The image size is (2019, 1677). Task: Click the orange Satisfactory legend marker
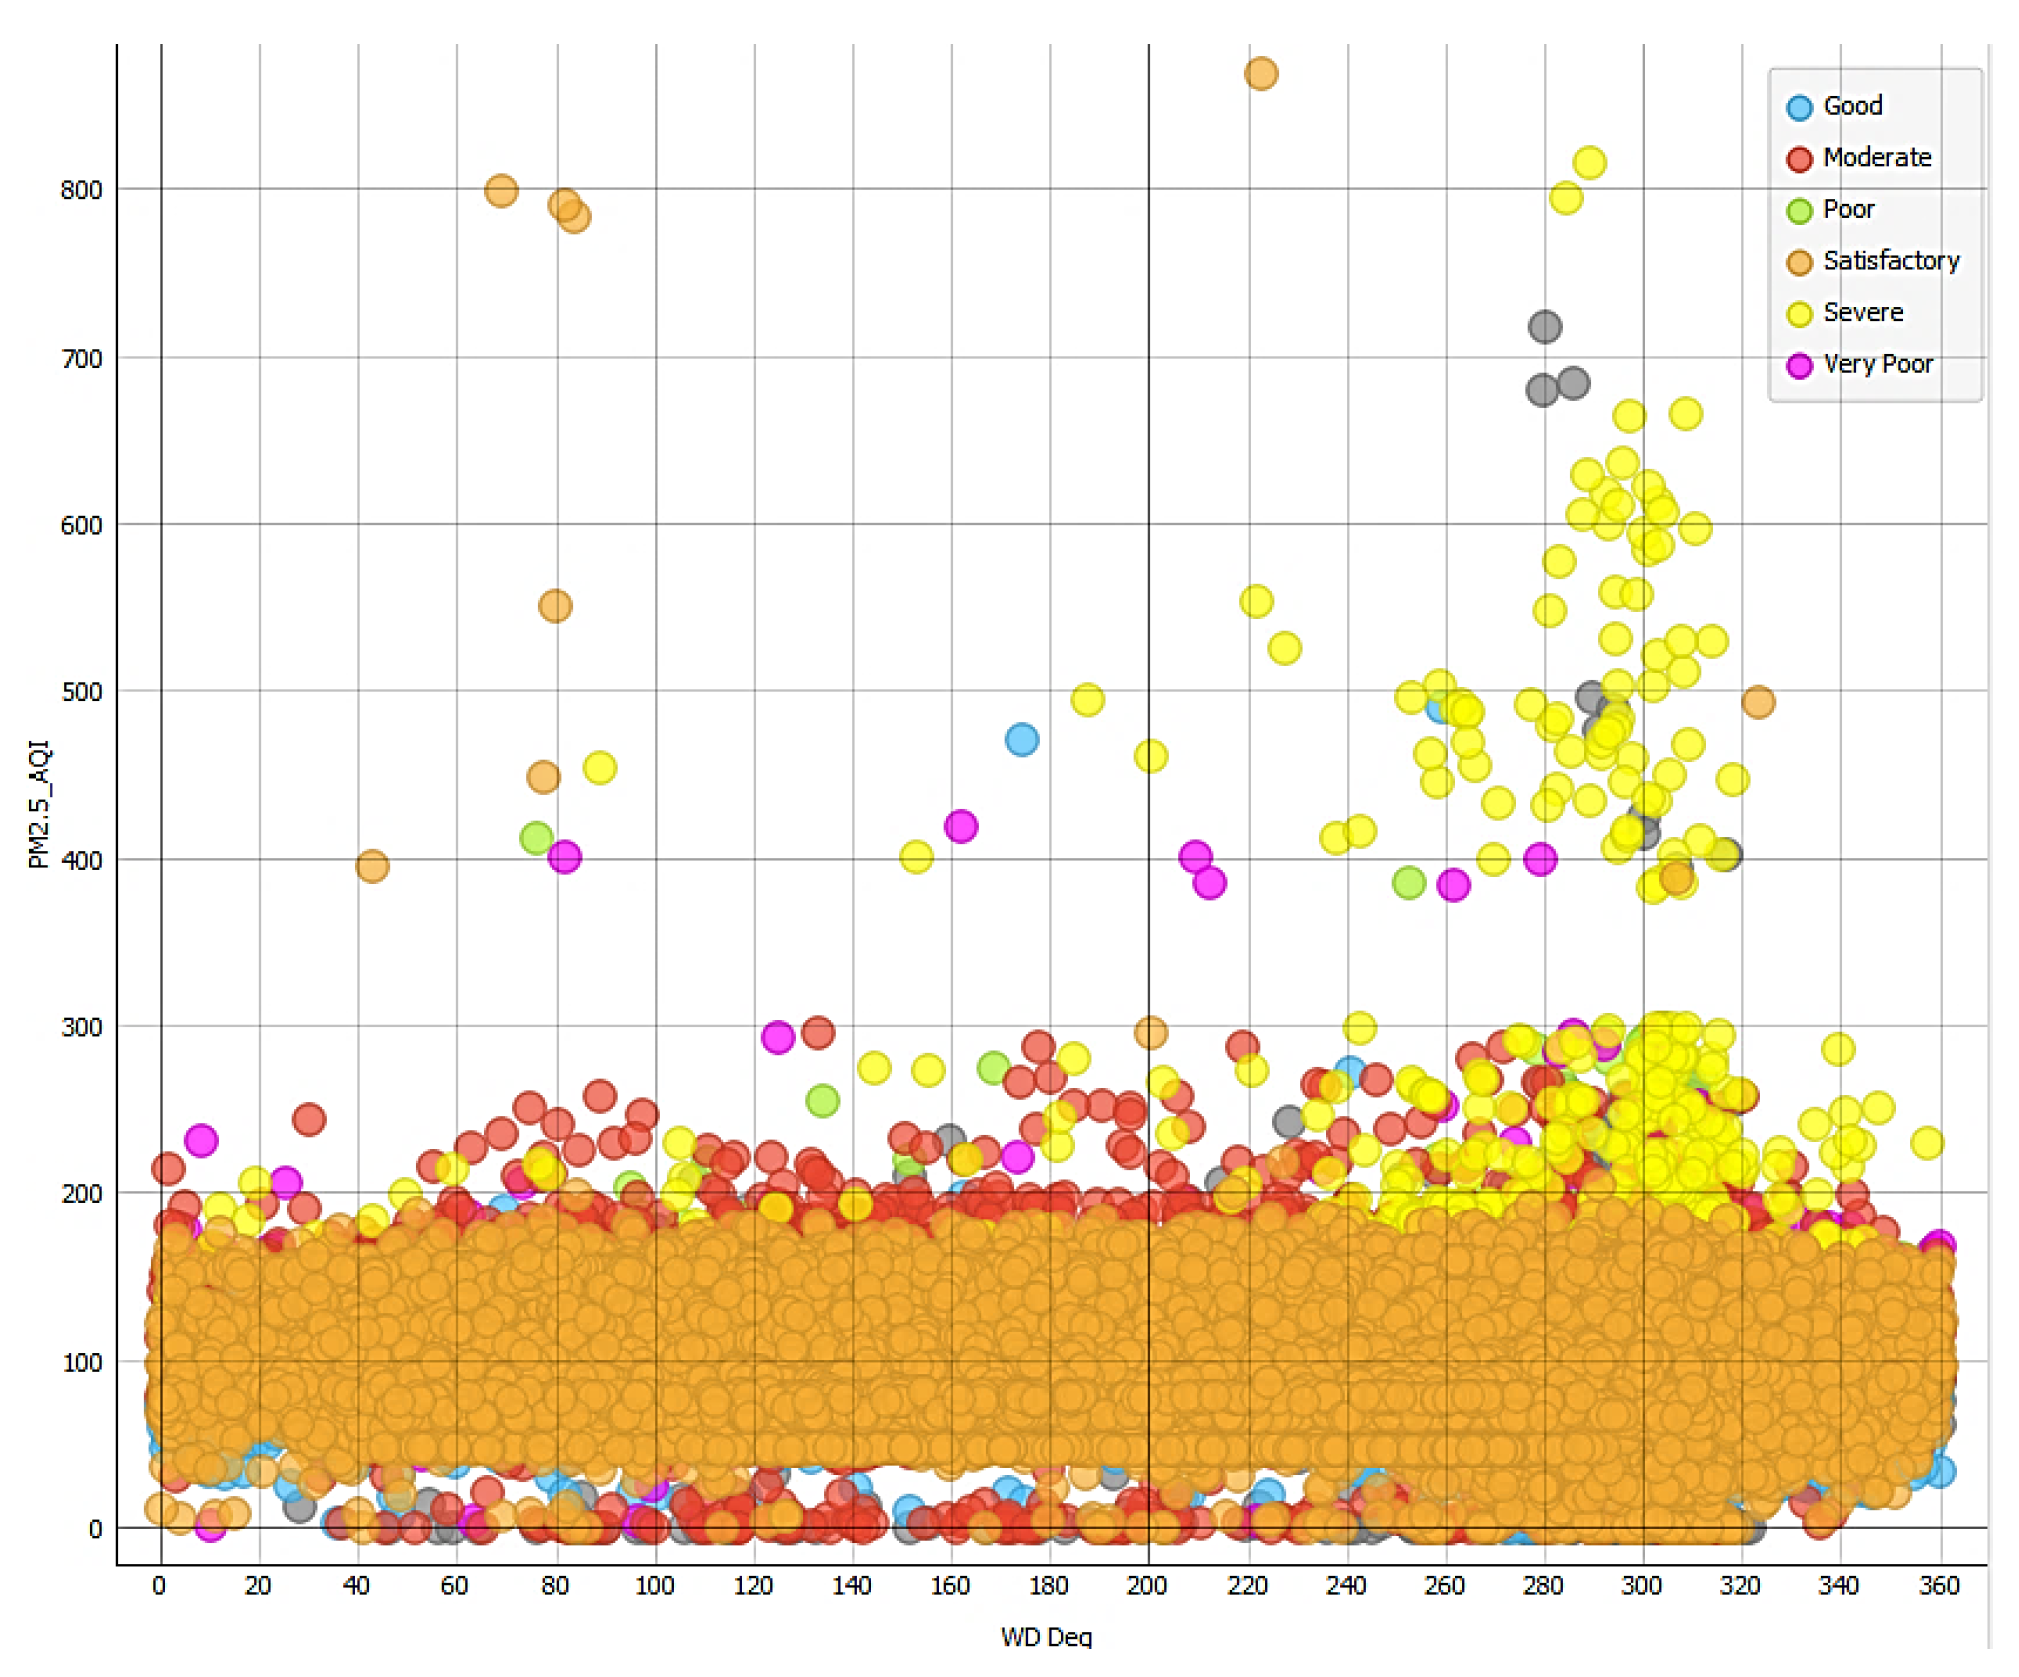pos(1798,263)
